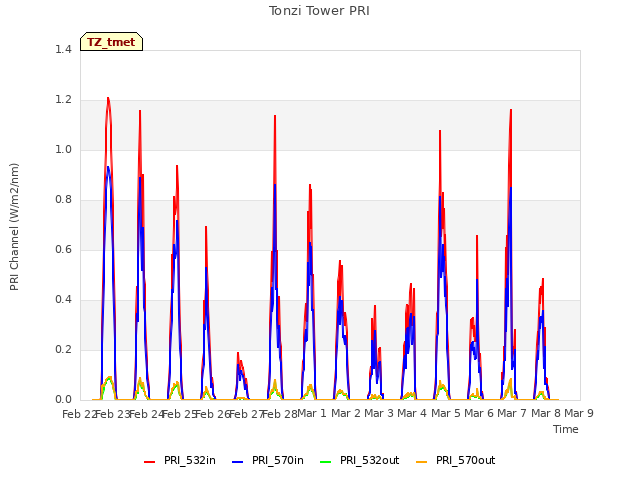
Task: Click the 0.8 y-axis tick label
Action: tap(63, 200)
